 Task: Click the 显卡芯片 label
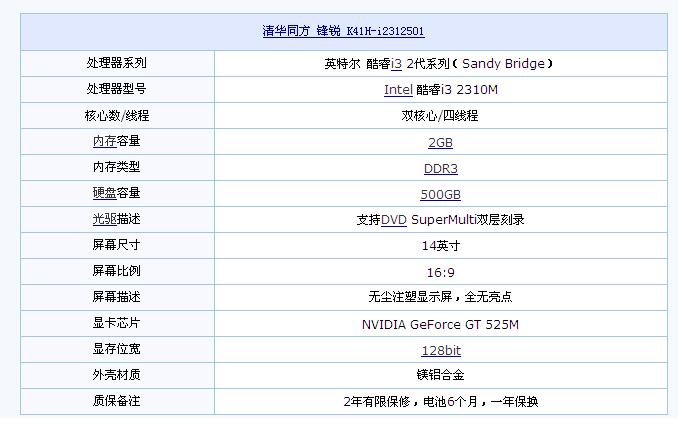116,323
